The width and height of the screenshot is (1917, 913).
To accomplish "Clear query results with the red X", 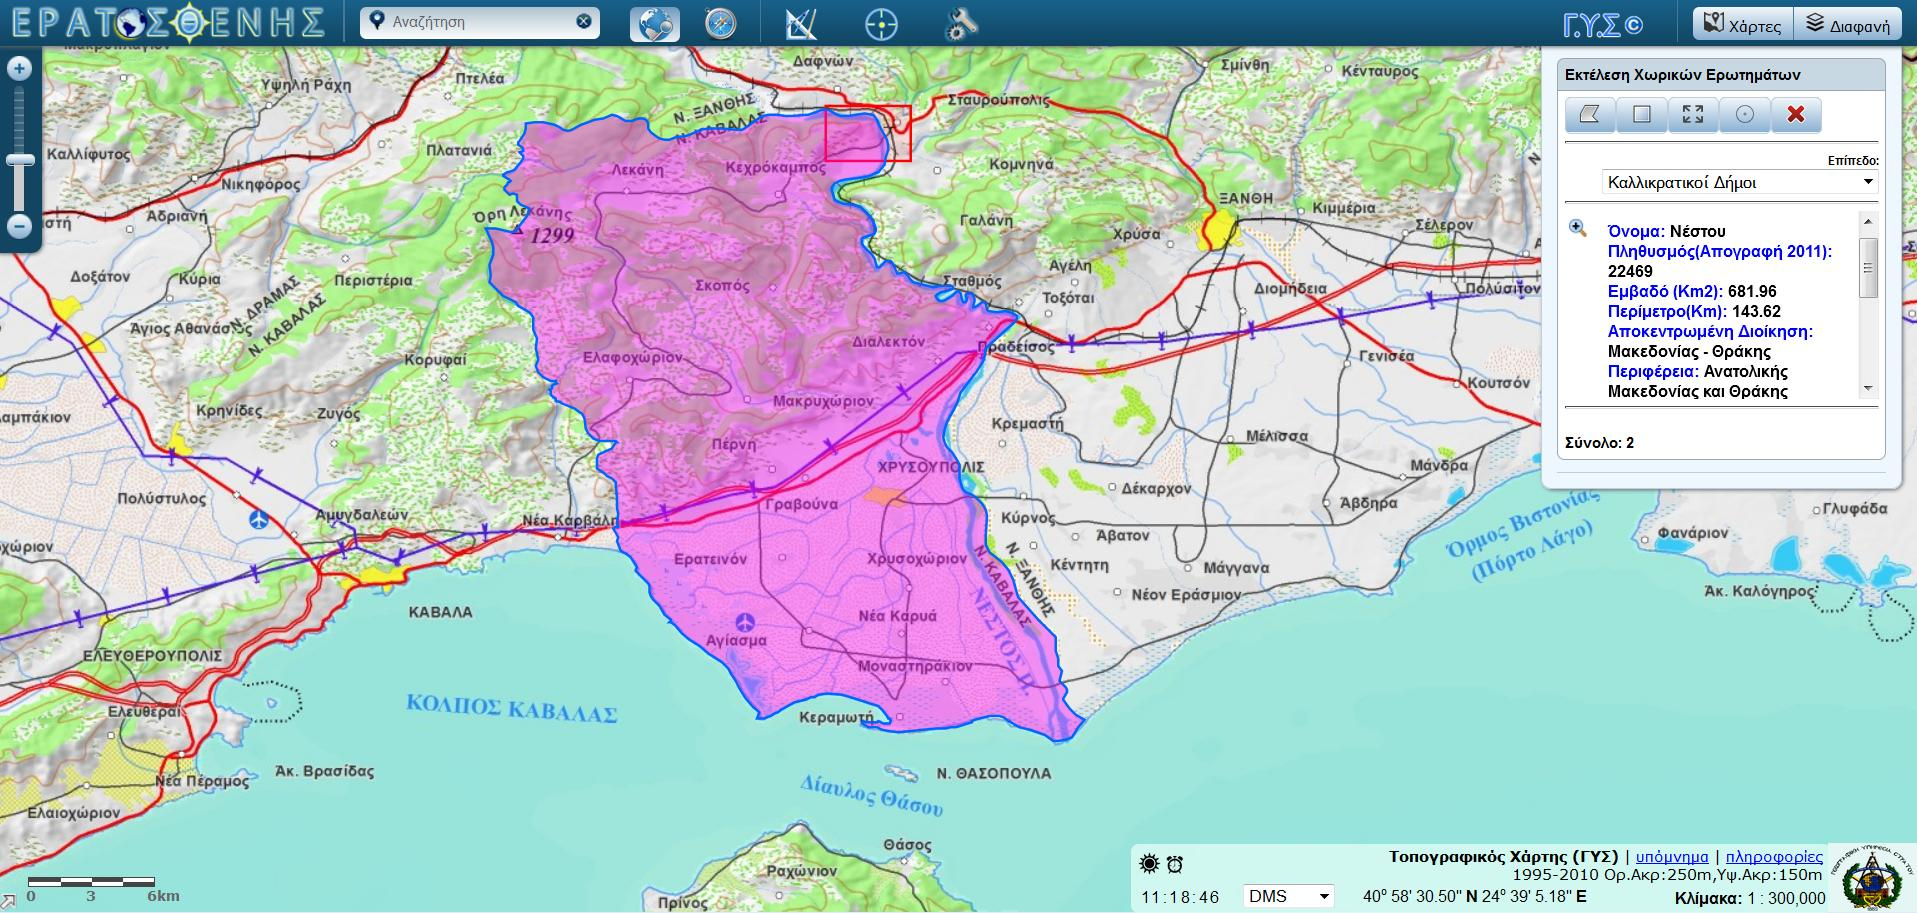I will tap(1796, 114).
